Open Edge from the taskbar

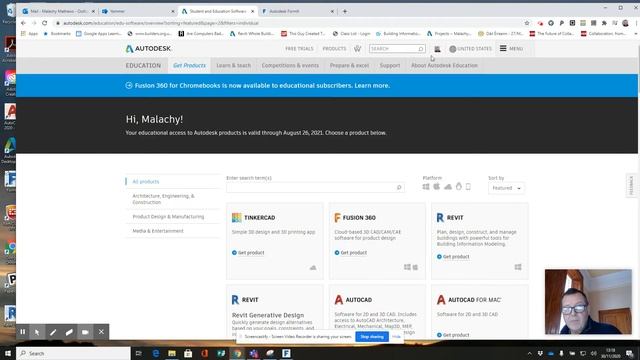tap(156, 353)
